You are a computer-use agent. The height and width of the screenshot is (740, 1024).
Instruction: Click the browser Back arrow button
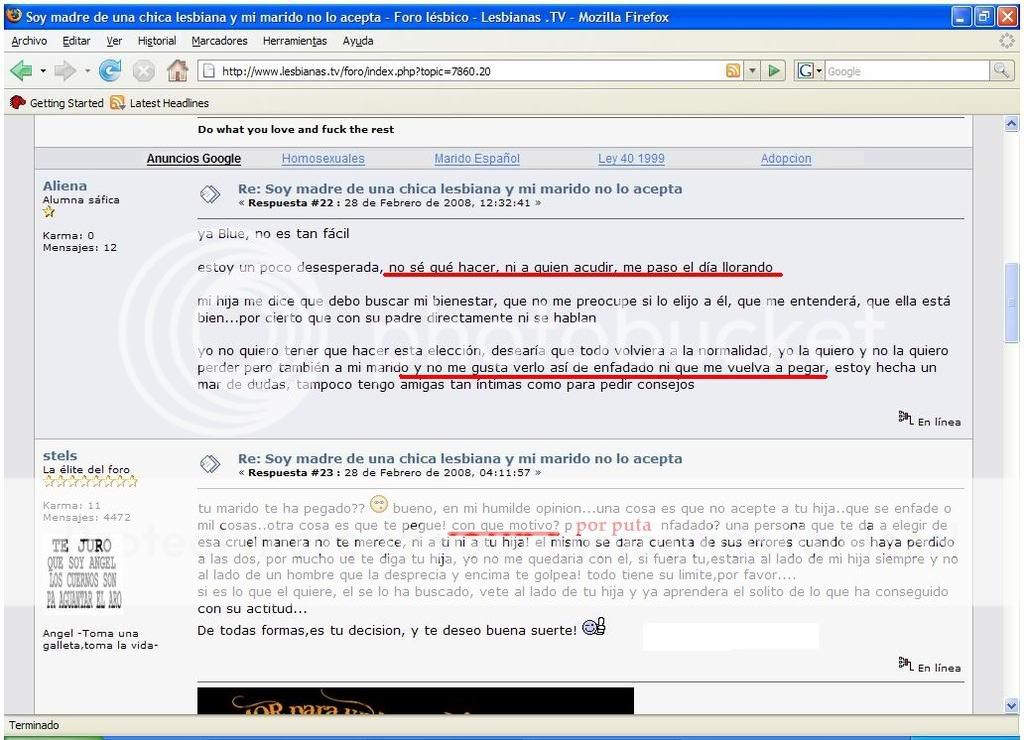click(x=22, y=71)
